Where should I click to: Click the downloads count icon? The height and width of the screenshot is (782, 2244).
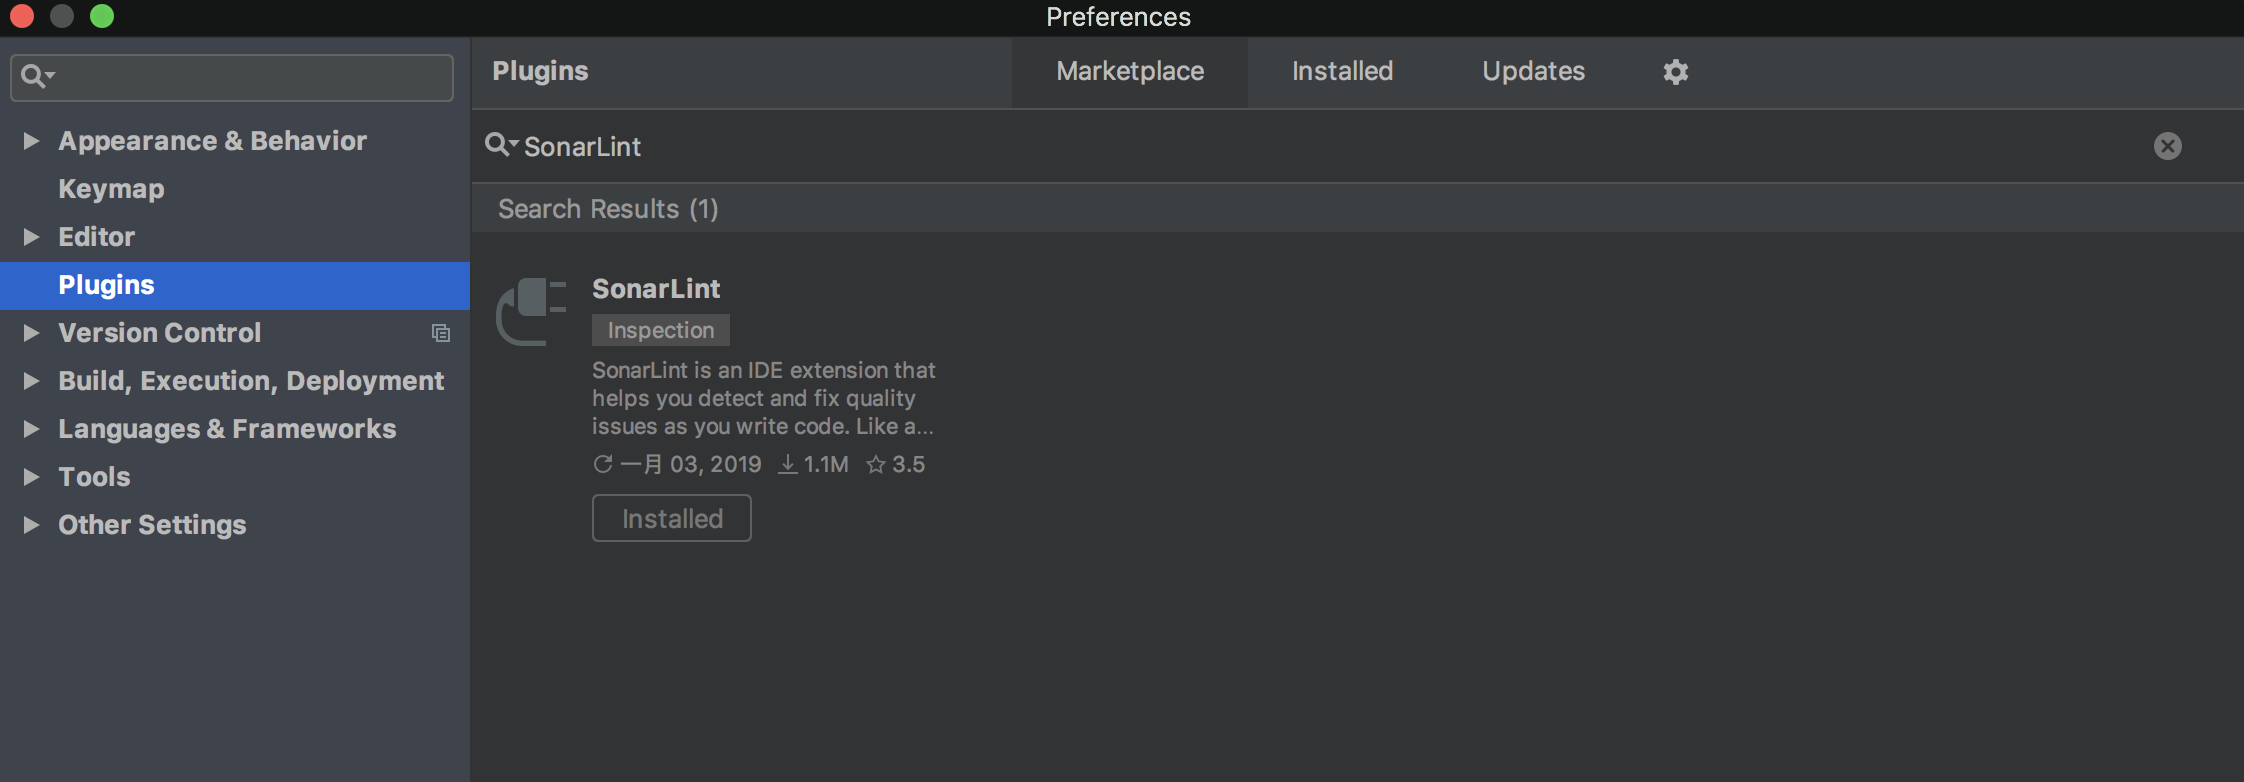tap(788, 464)
